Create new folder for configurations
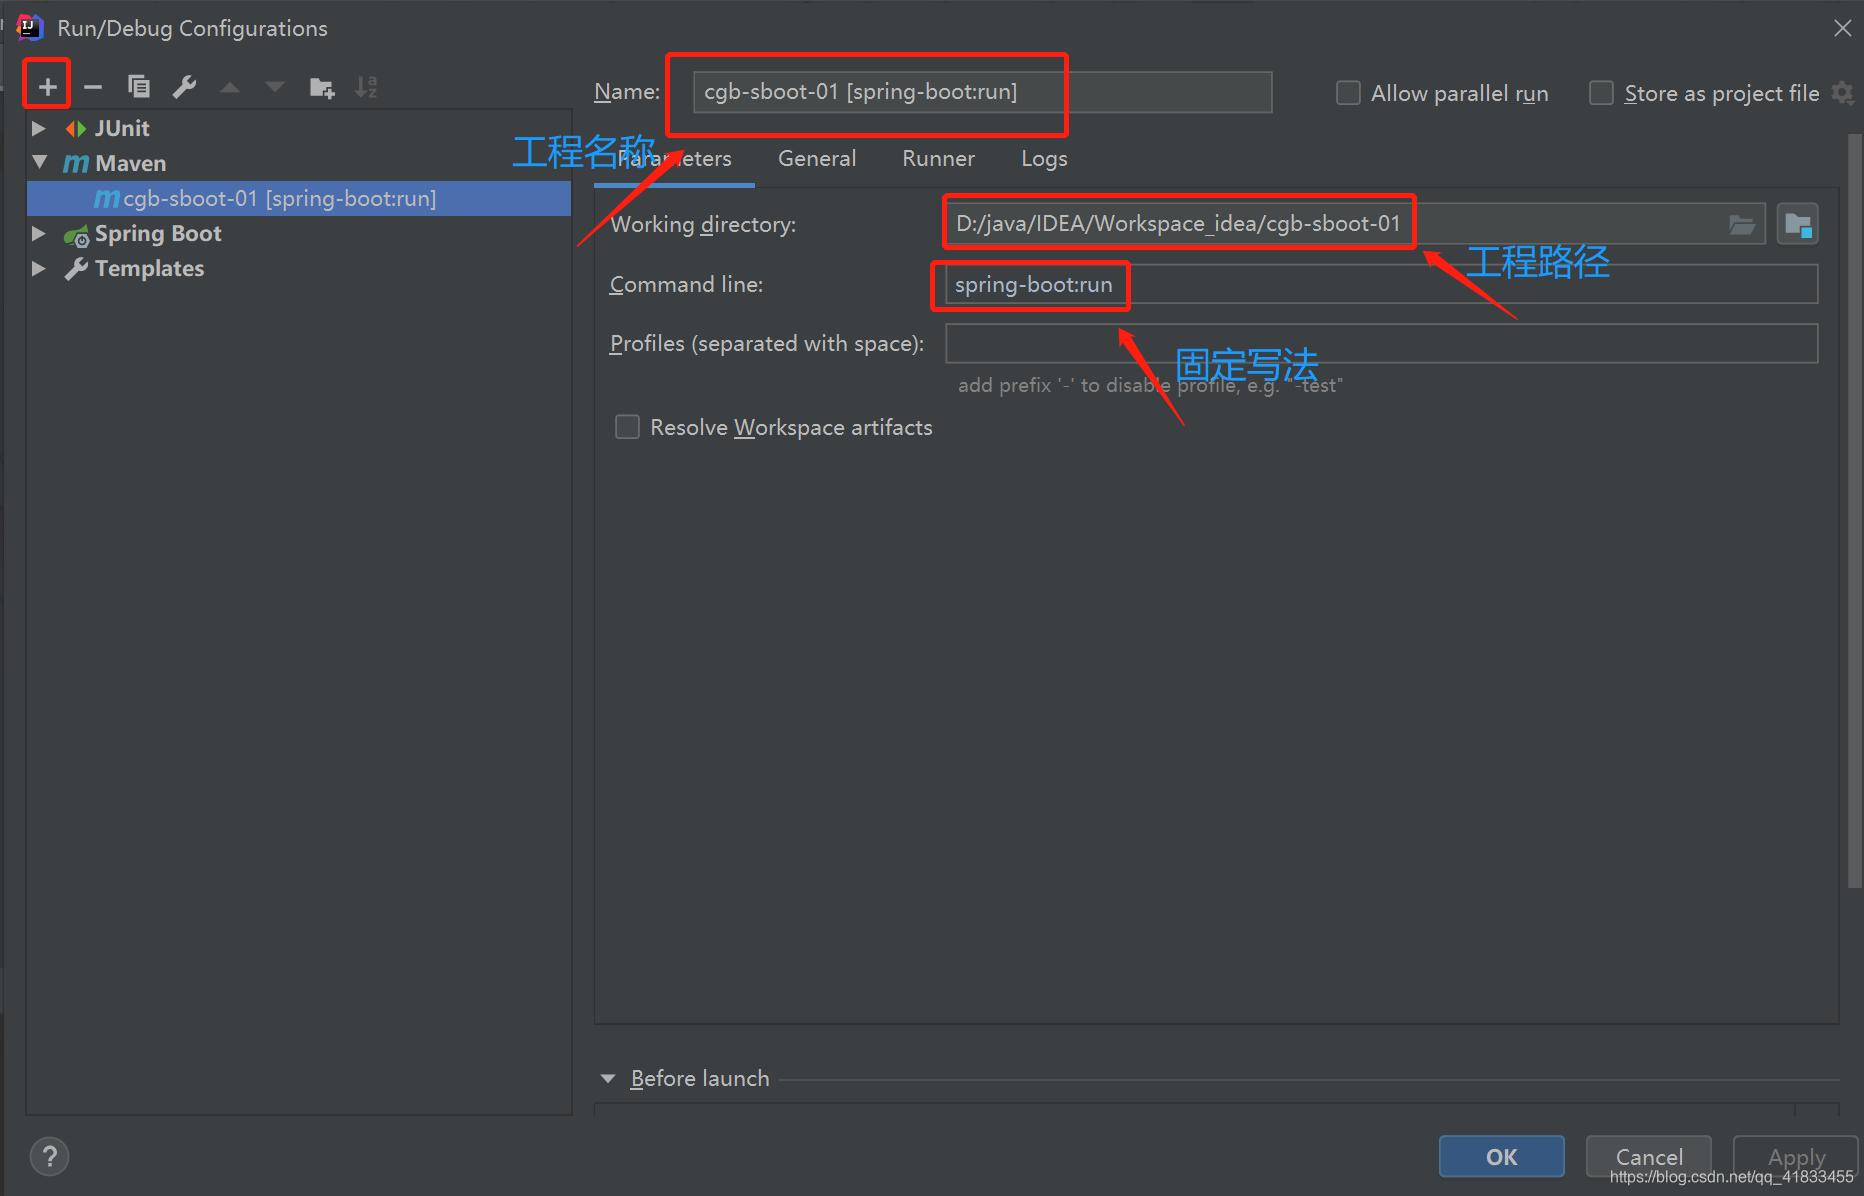Viewport: 1864px width, 1196px height. [322, 88]
